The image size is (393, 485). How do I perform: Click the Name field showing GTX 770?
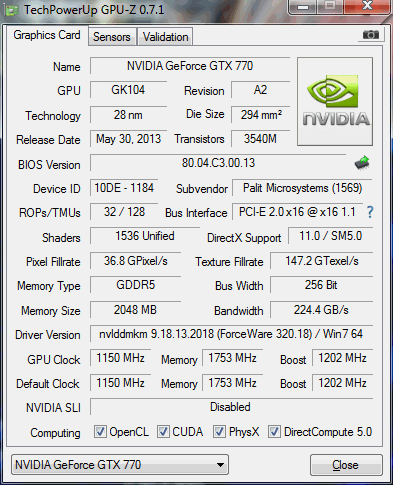coord(190,66)
